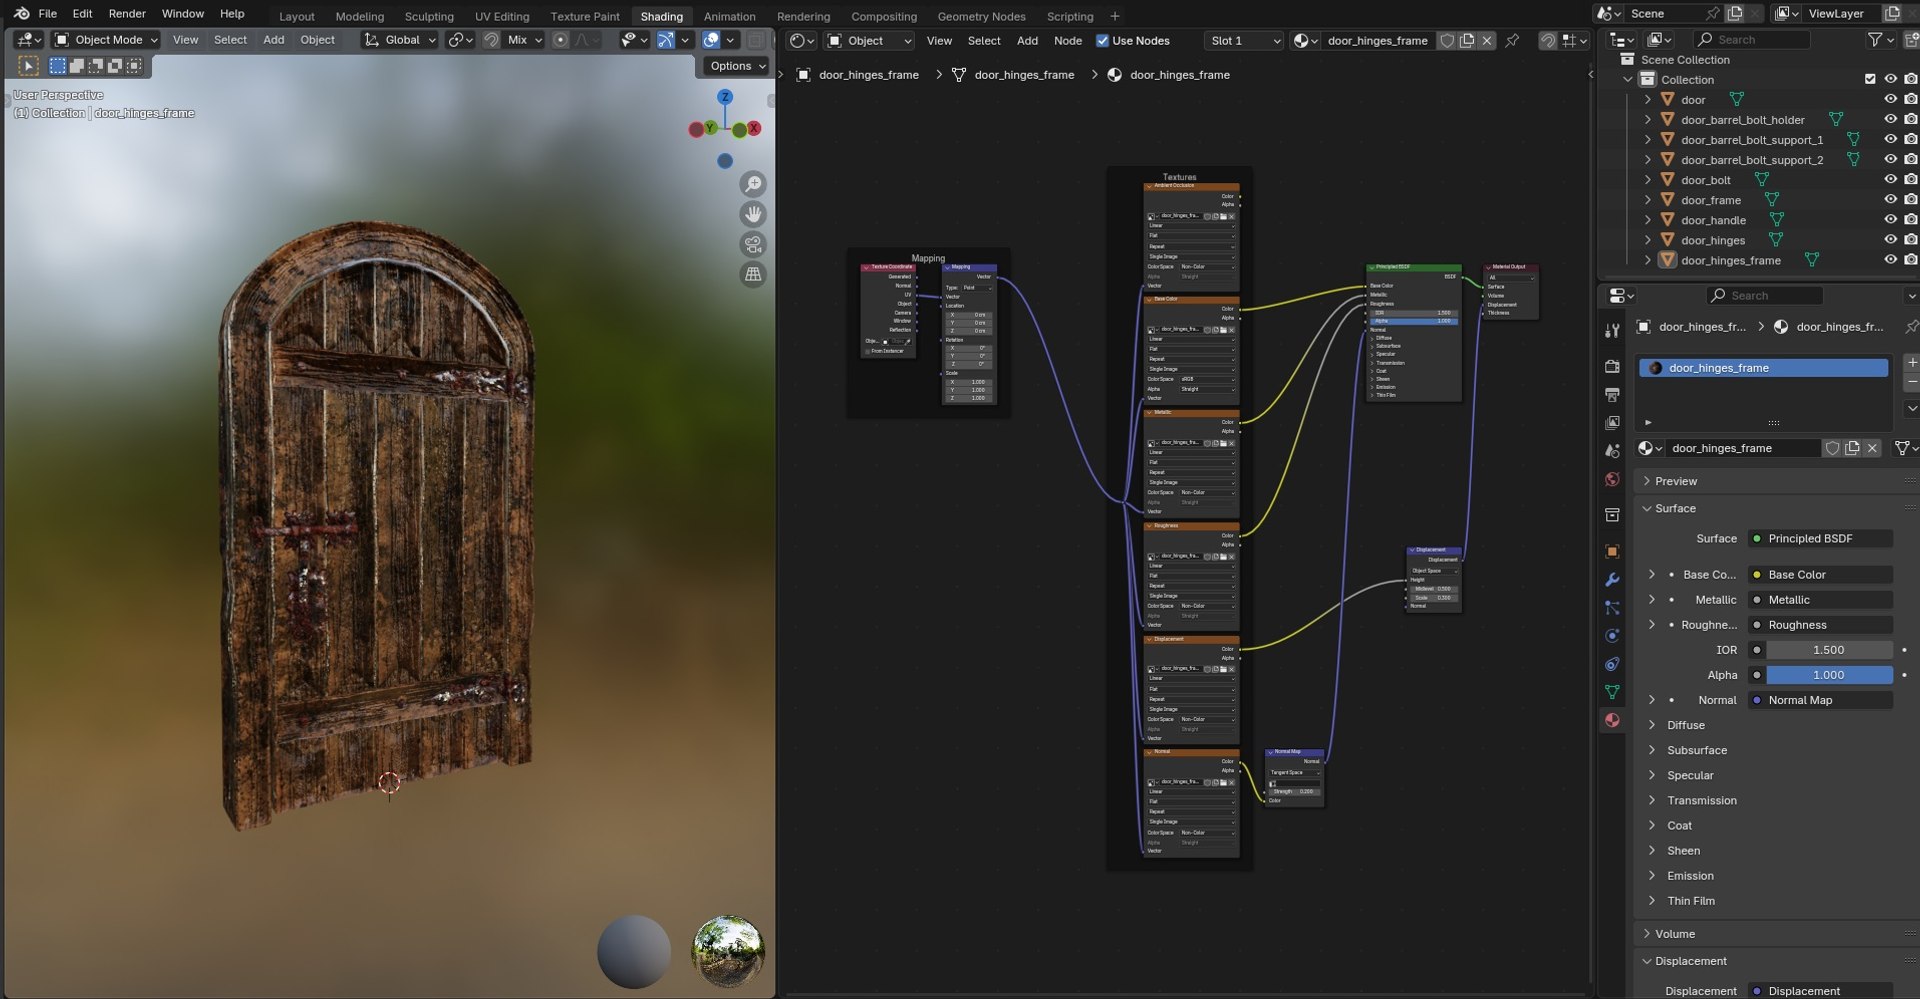This screenshot has width=1920, height=999.
Task: Hide door_bolt in viewport with eye icon
Action: tap(1890, 179)
